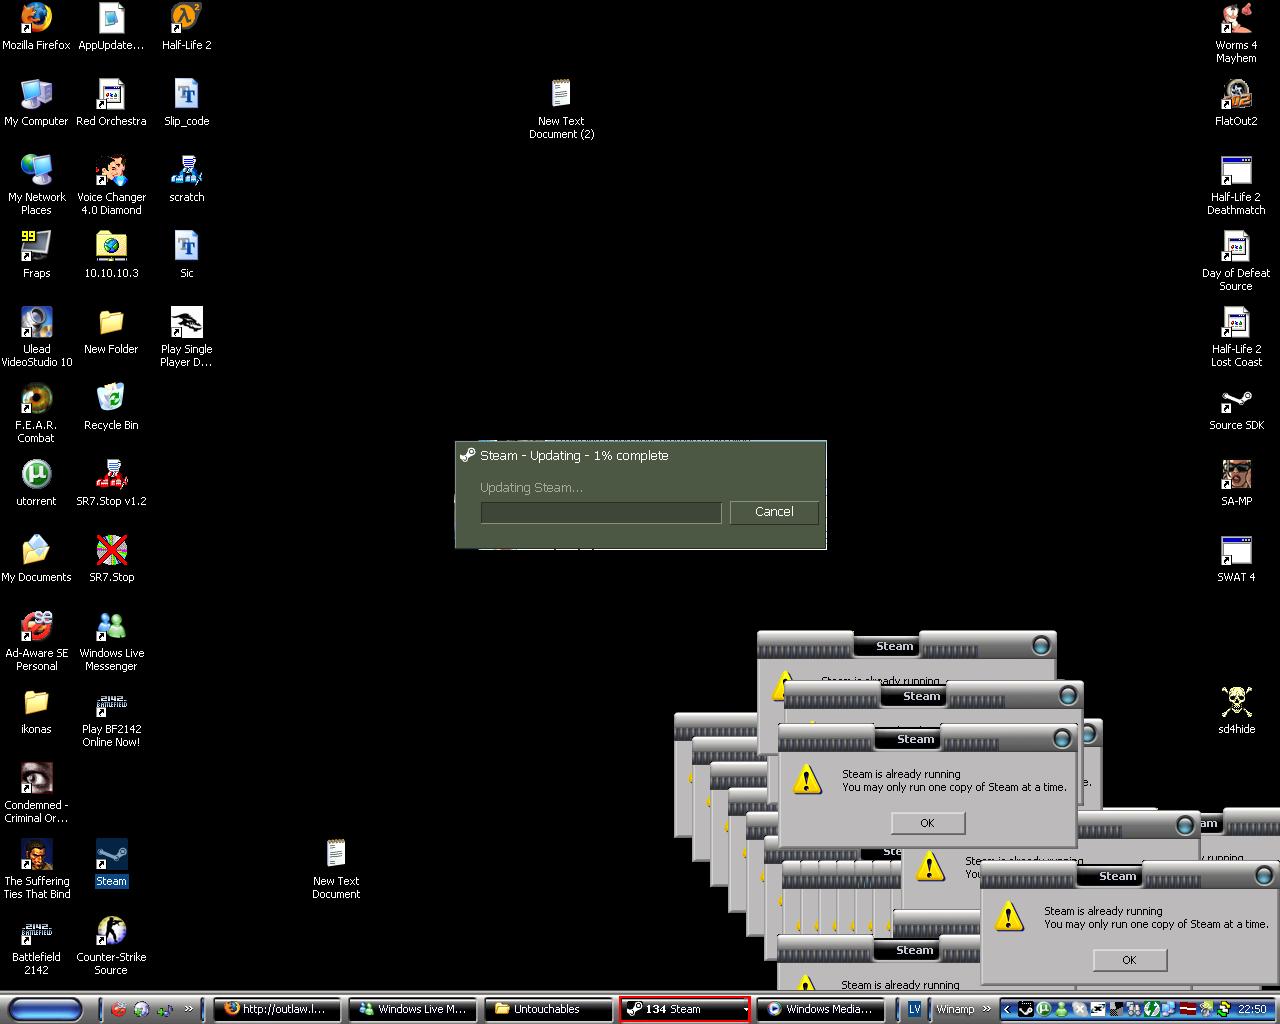Open the Counter-Strike Source desktop icon
1280x1024 pixels.
coord(111,932)
